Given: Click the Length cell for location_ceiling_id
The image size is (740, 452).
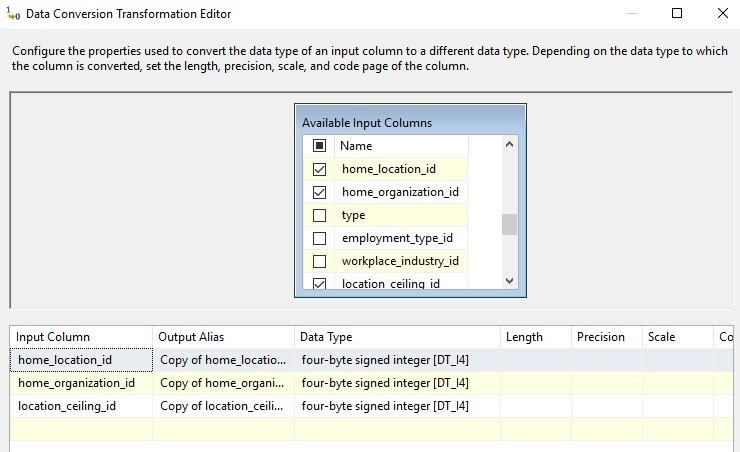Looking at the screenshot, I should tap(535, 406).
